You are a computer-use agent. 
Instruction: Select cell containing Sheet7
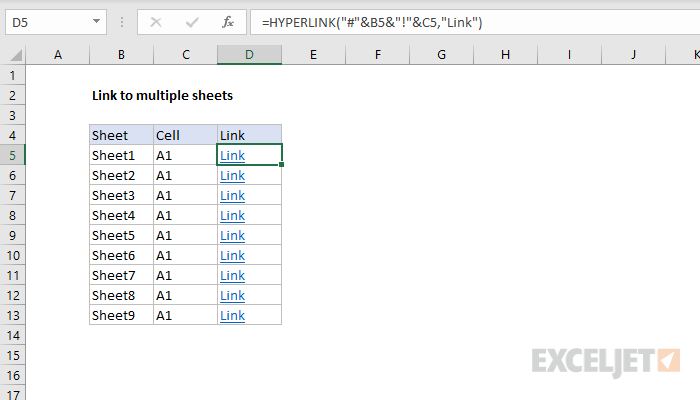[121, 275]
